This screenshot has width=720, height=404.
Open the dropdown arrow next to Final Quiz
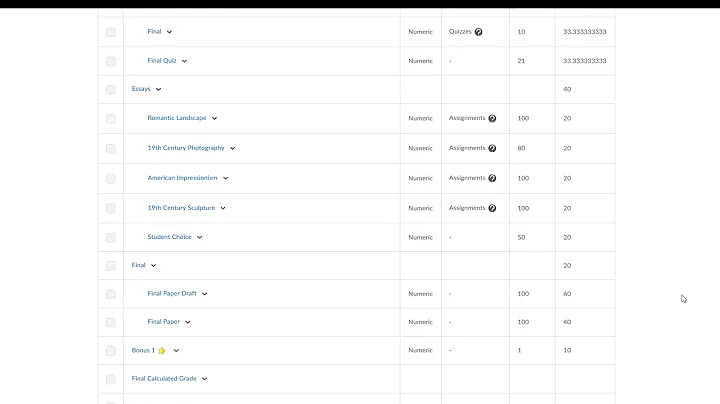coord(184,61)
